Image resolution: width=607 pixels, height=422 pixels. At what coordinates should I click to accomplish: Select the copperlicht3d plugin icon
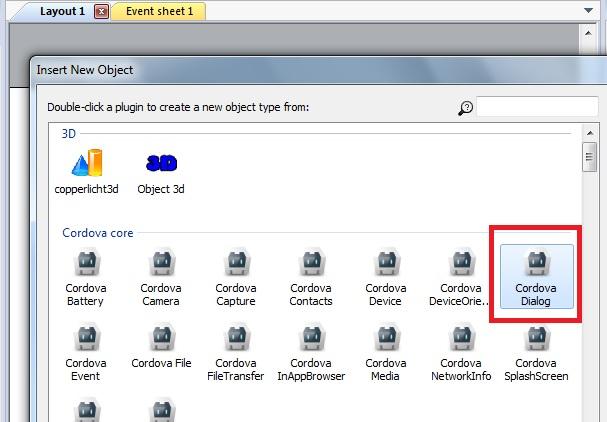point(87,163)
